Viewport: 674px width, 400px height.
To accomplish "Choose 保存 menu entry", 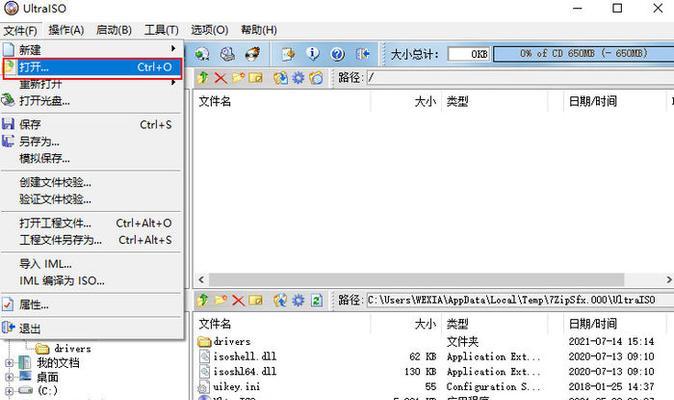I will click(x=92, y=125).
